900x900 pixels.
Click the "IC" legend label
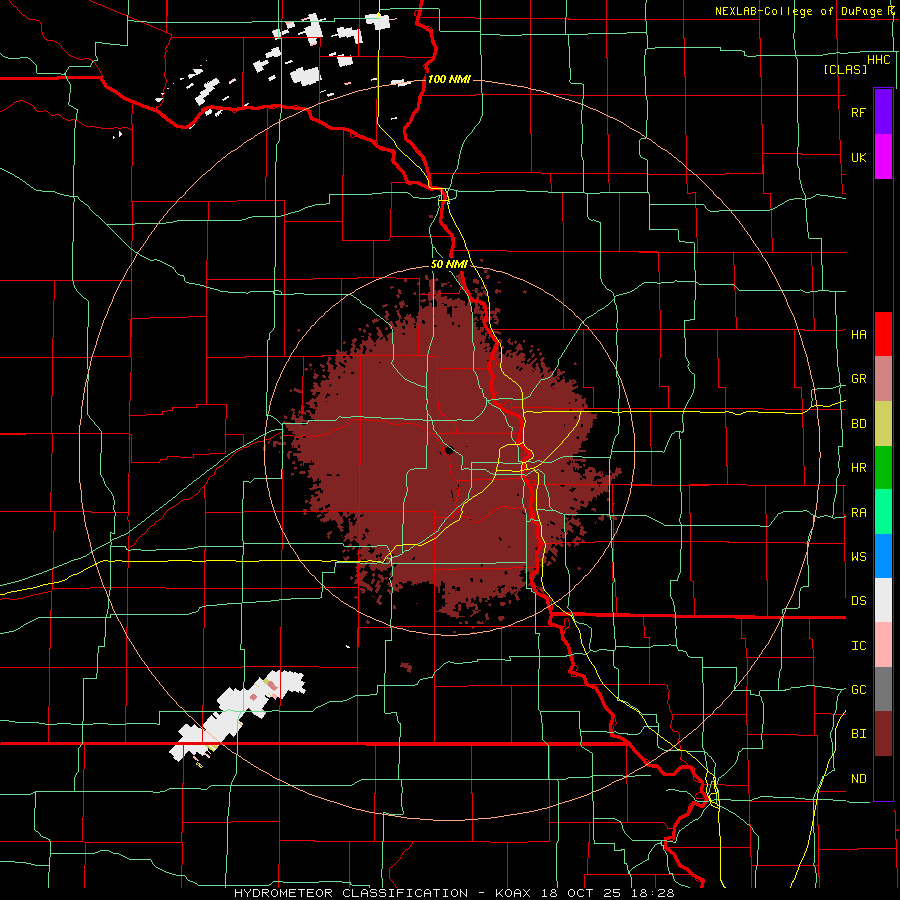(858, 646)
